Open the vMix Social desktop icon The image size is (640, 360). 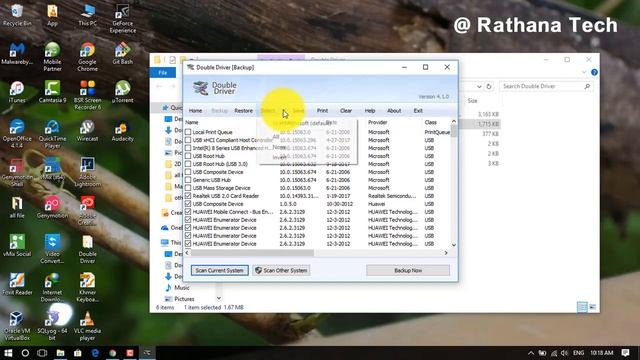17,245
